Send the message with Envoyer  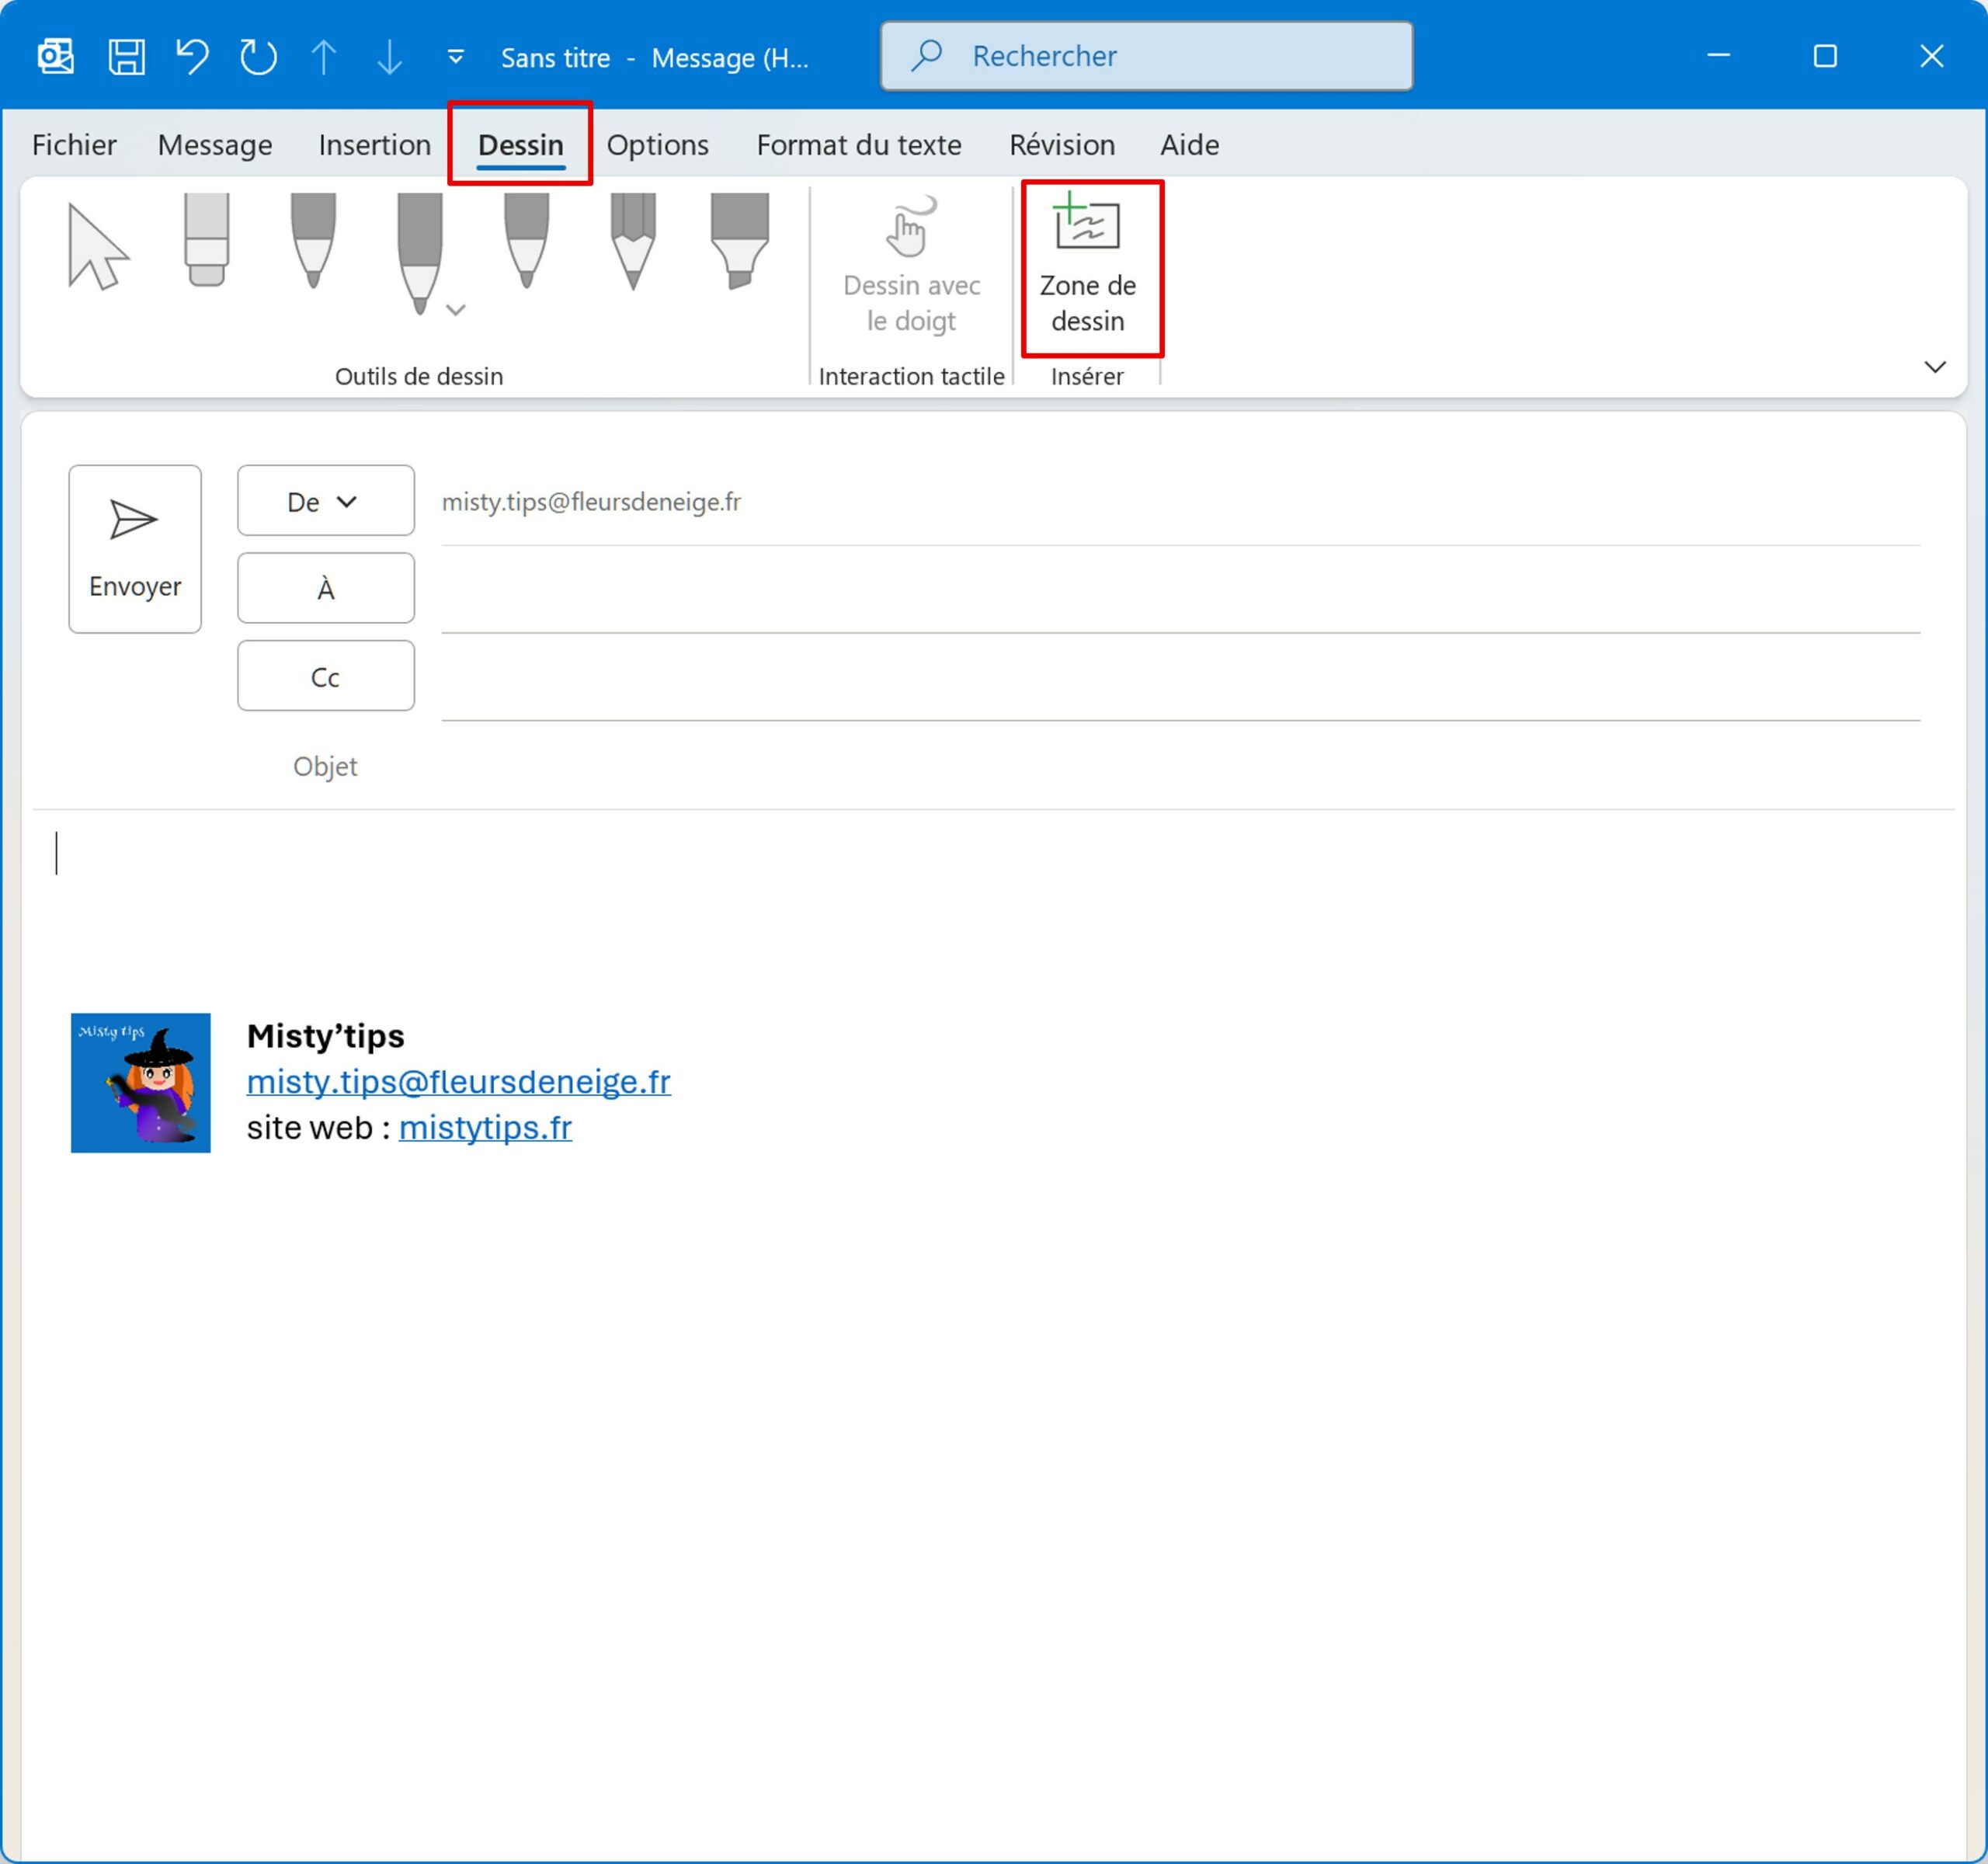coord(135,548)
